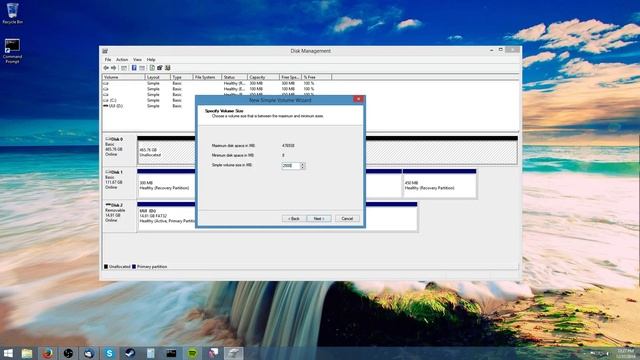Open Help using the blue toolbar icon
The width and height of the screenshot is (640, 360).
pyautogui.click(x=134, y=68)
